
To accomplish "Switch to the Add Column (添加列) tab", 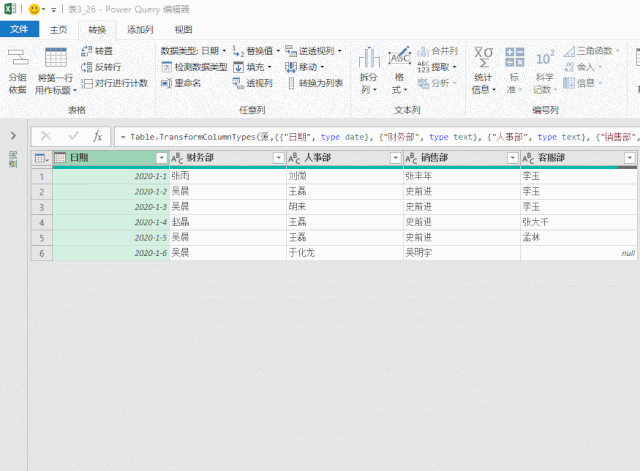I will (x=140, y=30).
